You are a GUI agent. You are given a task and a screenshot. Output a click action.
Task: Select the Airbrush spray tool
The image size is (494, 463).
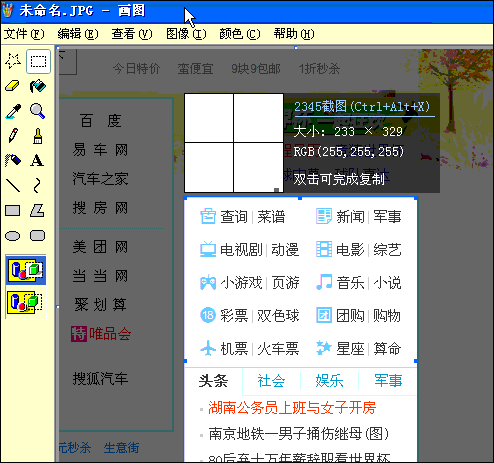[13, 161]
